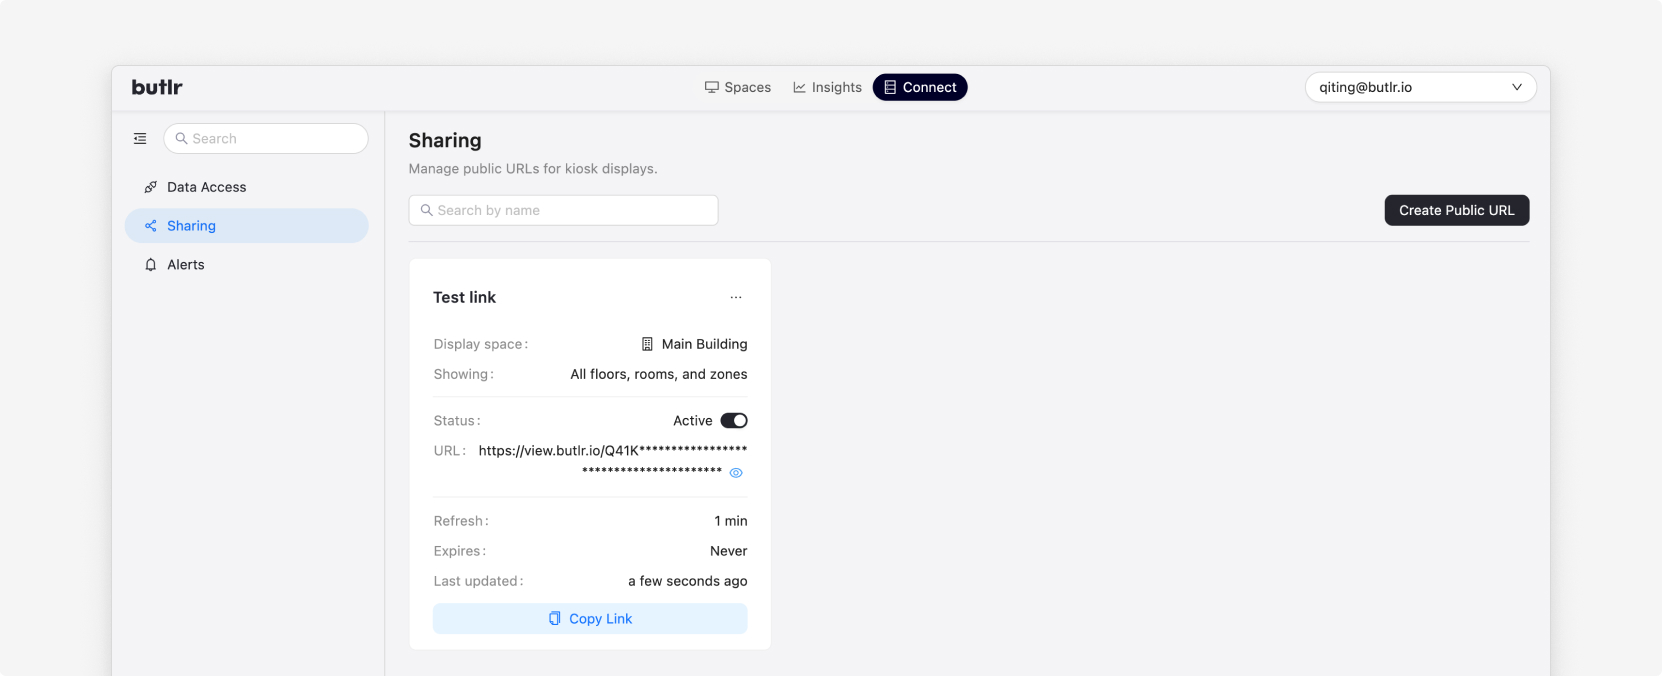Select Sharing in sidebar
The height and width of the screenshot is (676, 1662).
246,226
